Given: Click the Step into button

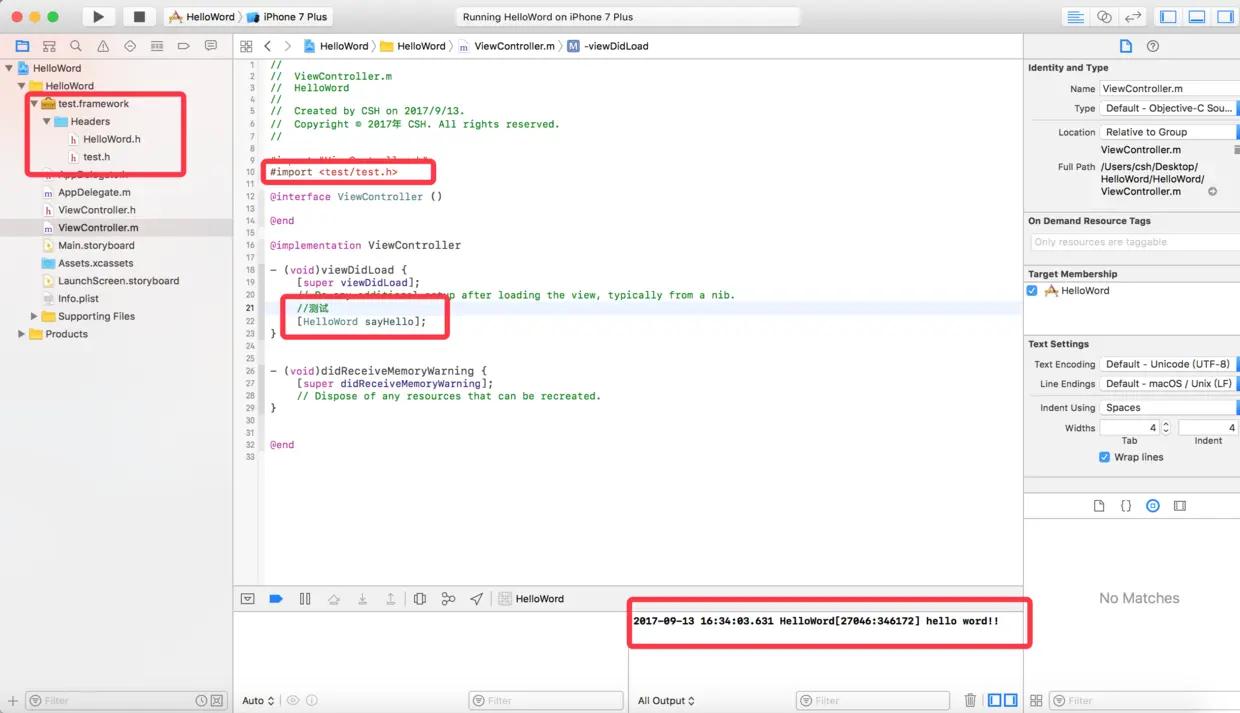Looking at the screenshot, I should pyautogui.click(x=362, y=599).
